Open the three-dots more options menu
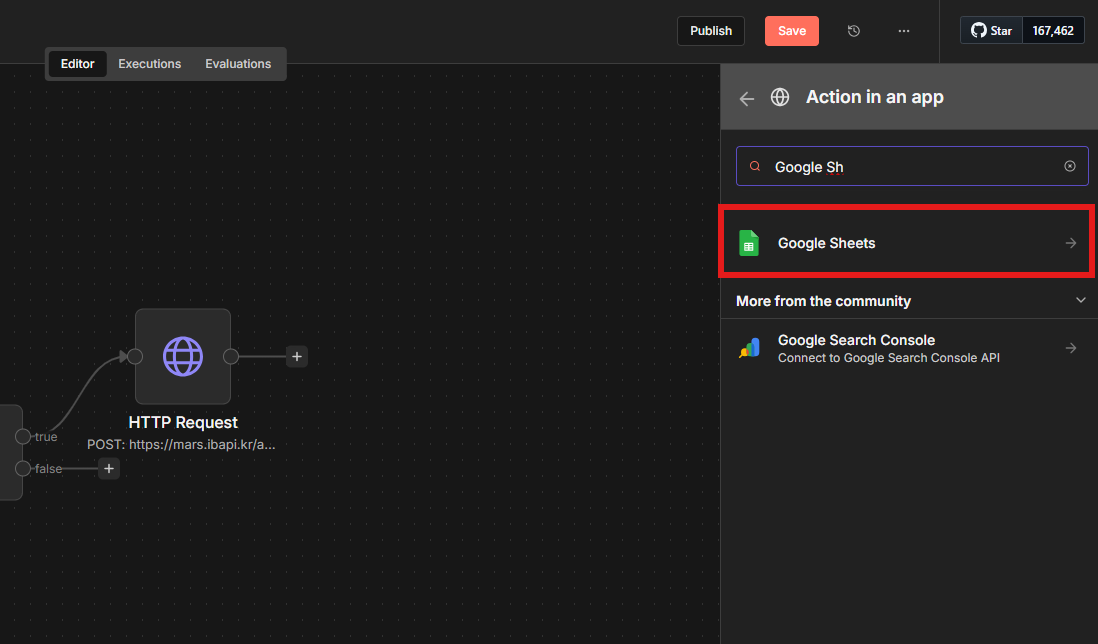Image resolution: width=1098 pixels, height=644 pixels. pyautogui.click(x=903, y=31)
